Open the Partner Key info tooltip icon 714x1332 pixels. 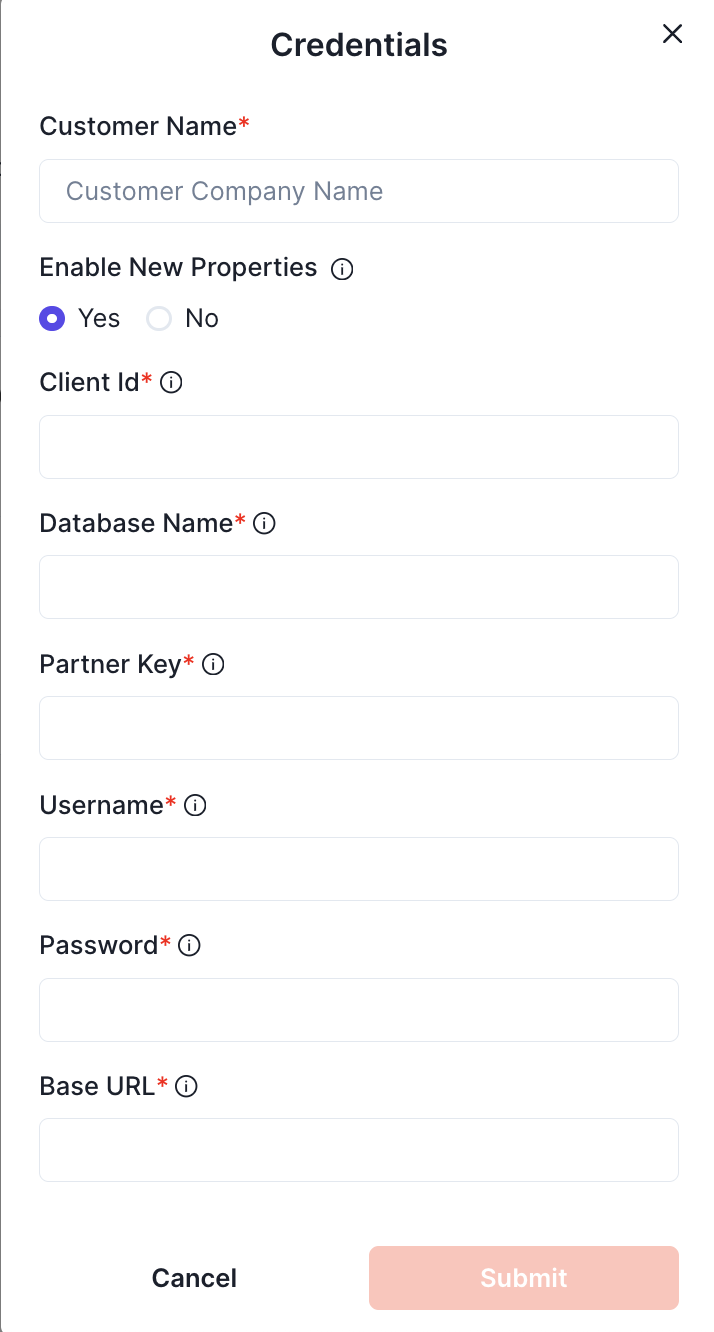pos(213,664)
